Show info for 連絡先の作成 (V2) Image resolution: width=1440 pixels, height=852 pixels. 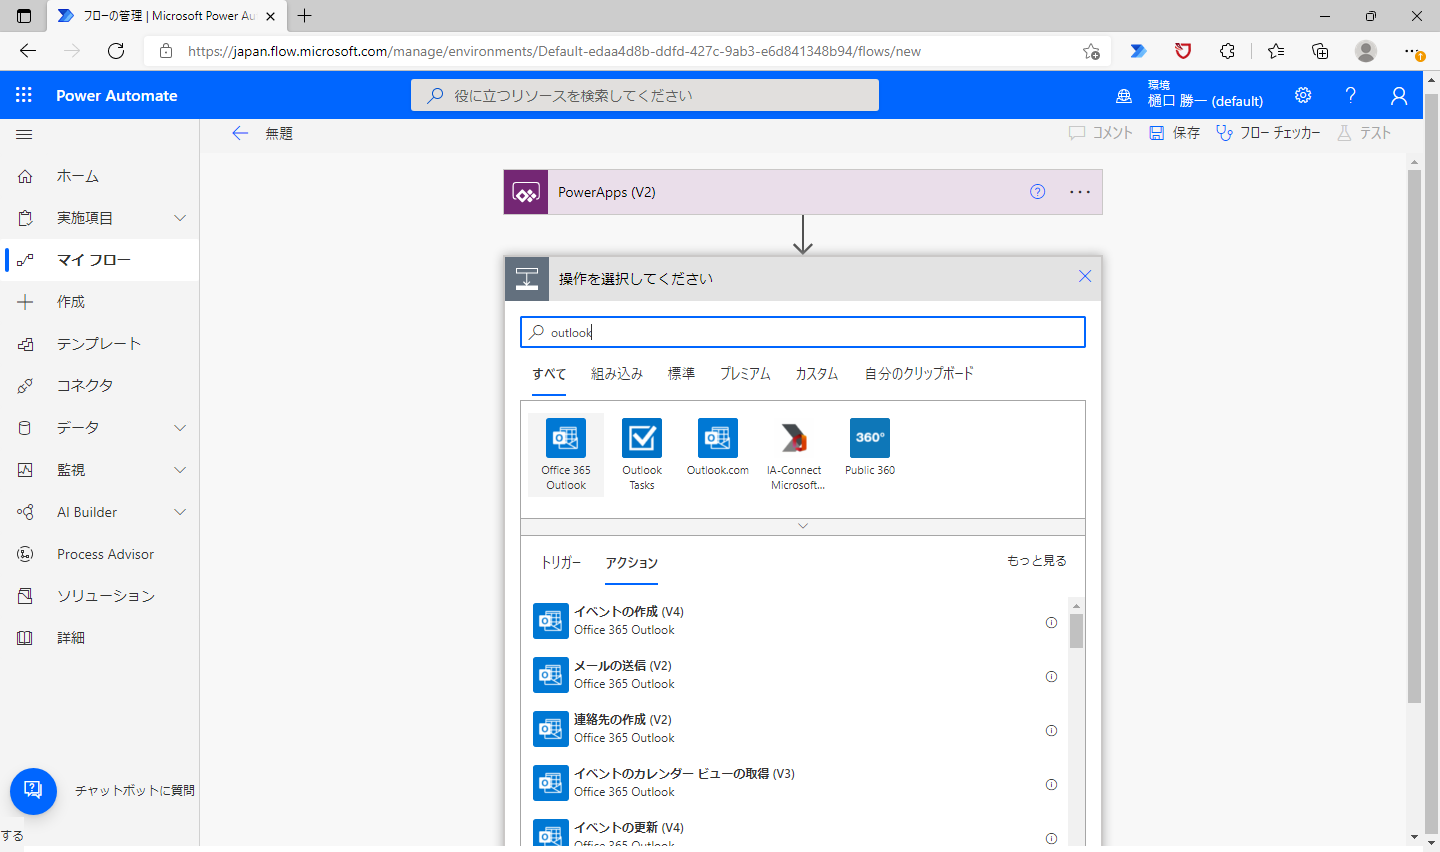pos(1051,730)
